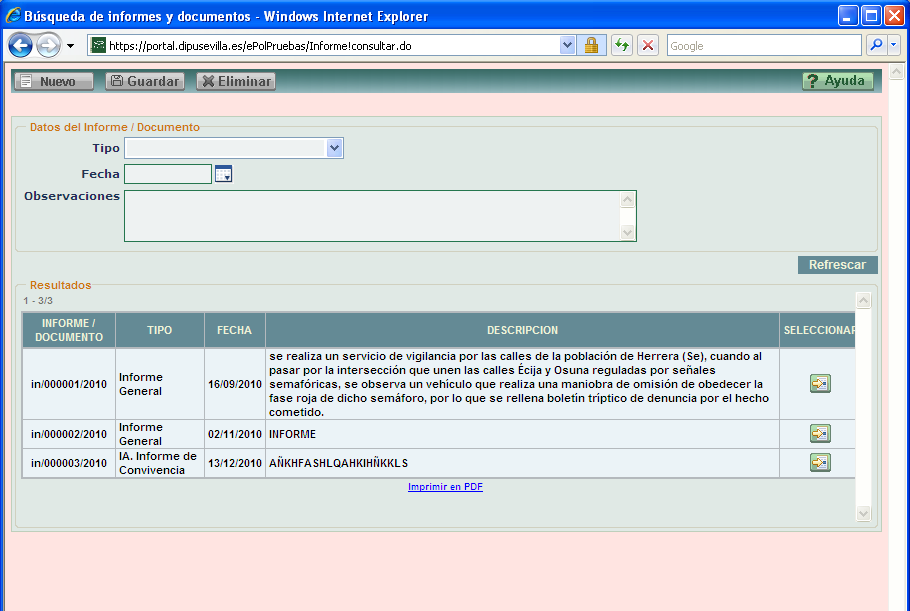The width and height of the screenshot is (910, 611).
Task: Click the browser Stop loading icon
Action: pyautogui.click(x=648, y=46)
